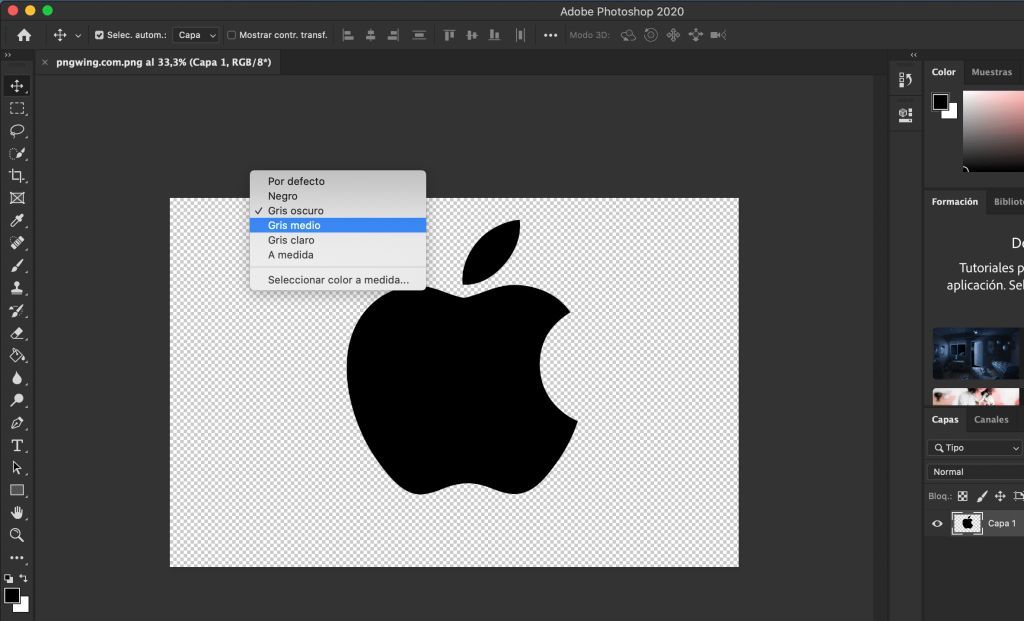Viewport: 1024px width, 621px height.
Task: Swap foreground and background colors arrow
Action: tap(24, 578)
